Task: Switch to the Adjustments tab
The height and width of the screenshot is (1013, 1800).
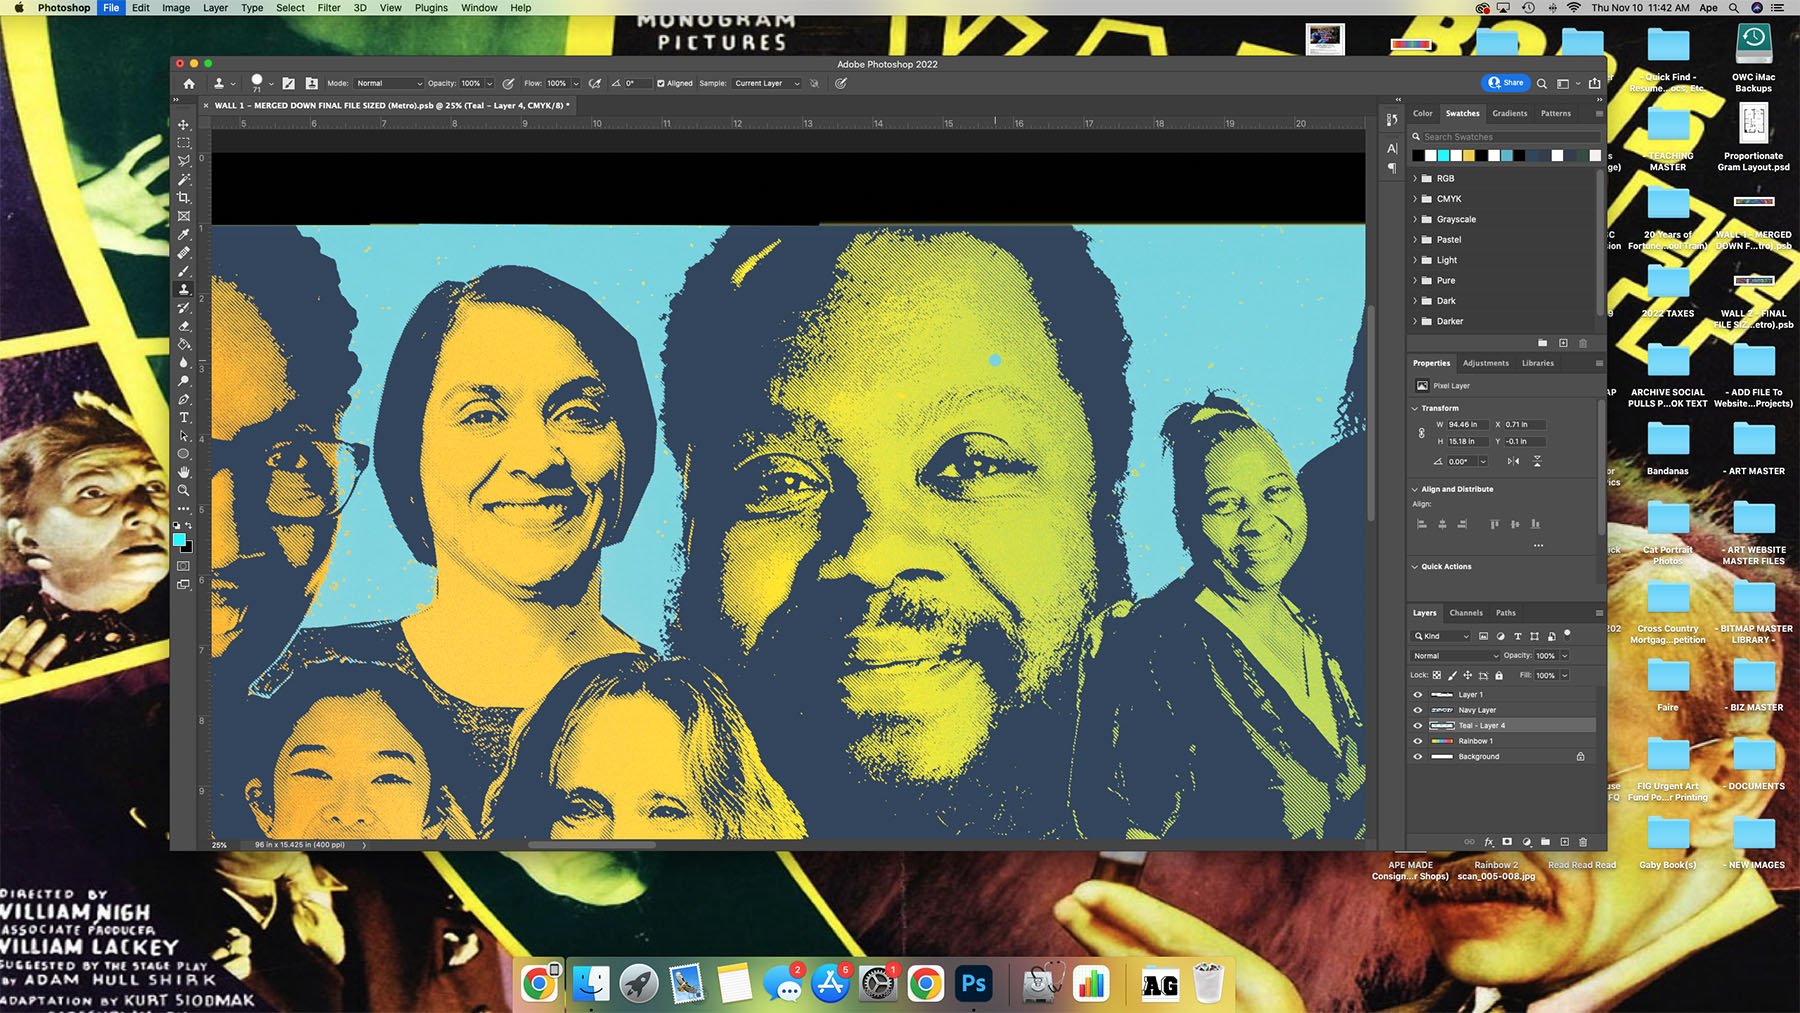Action: pyautogui.click(x=1486, y=364)
